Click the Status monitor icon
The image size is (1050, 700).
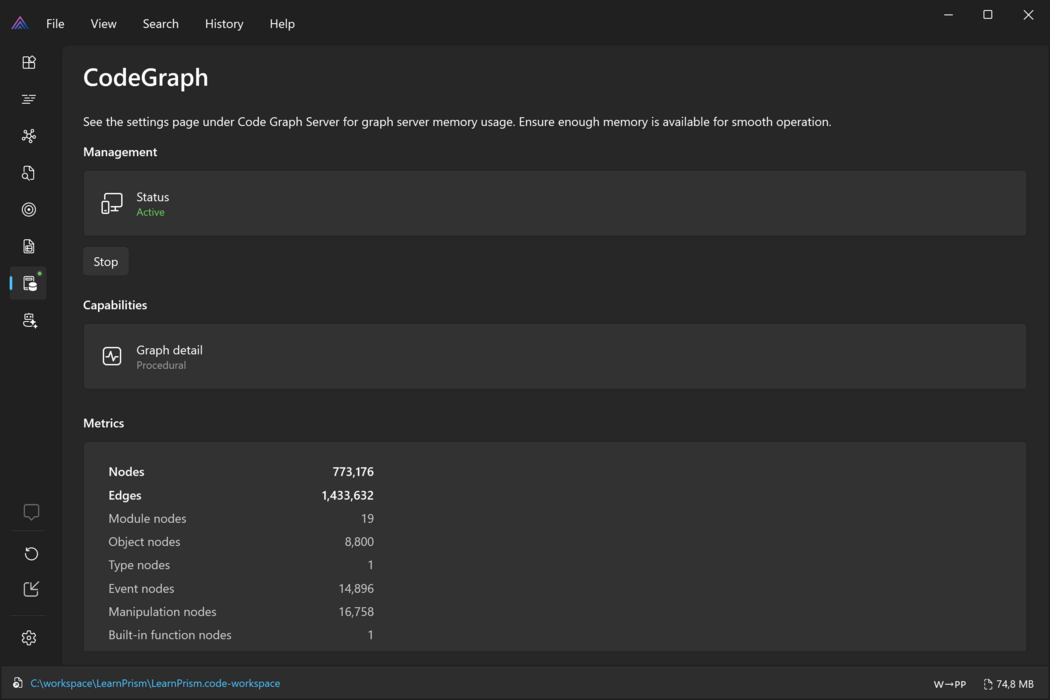(112, 203)
